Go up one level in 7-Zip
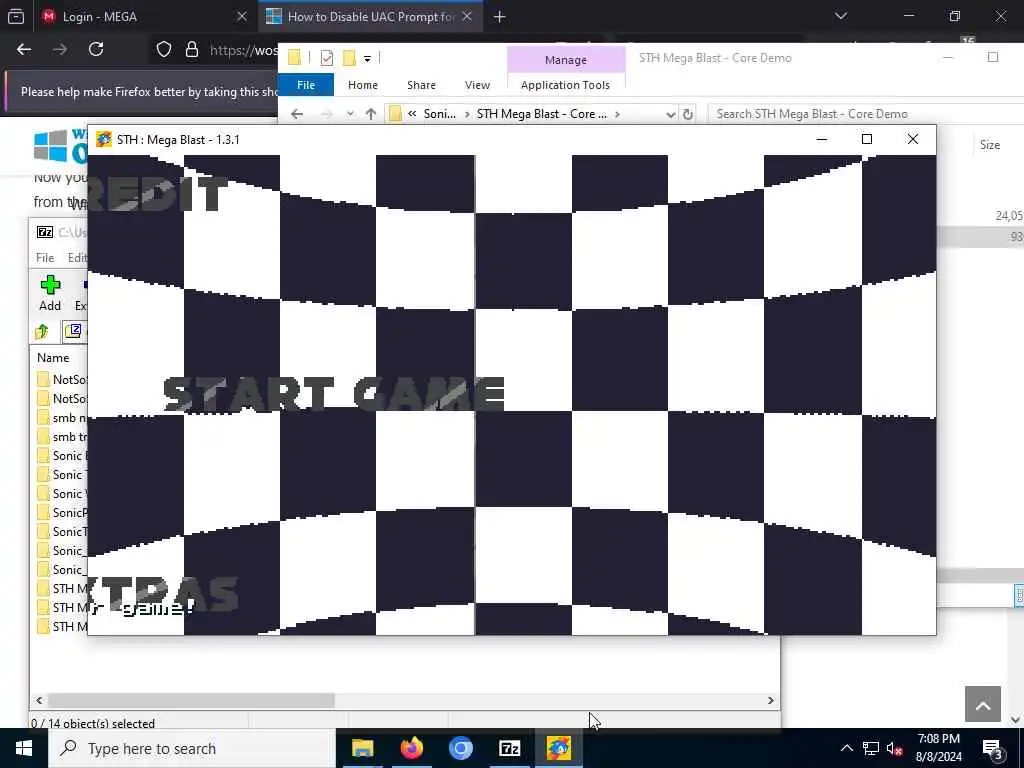The image size is (1024, 768). 42,332
